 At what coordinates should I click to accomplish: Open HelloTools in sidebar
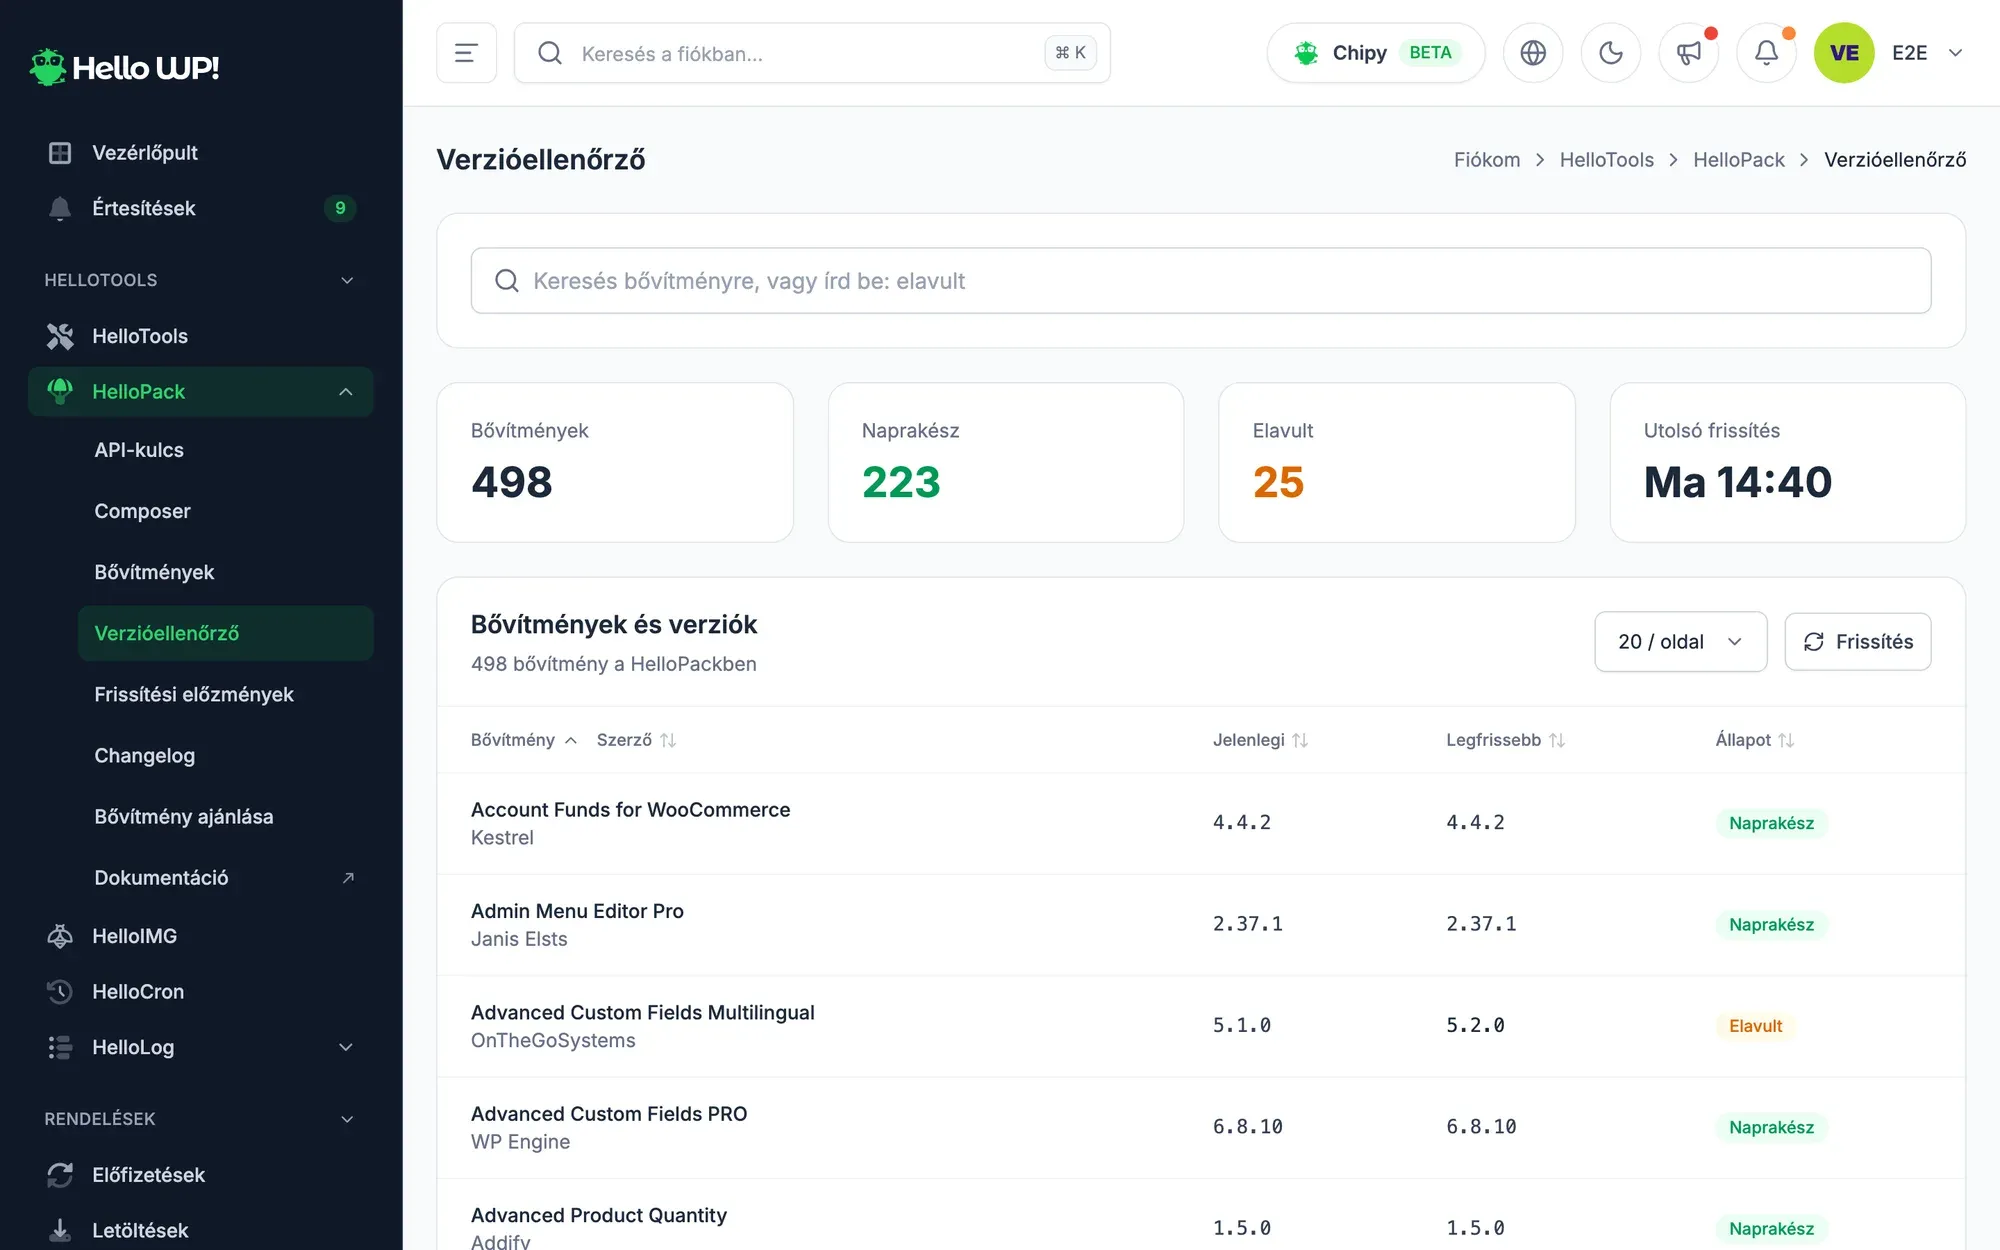click(200, 336)
